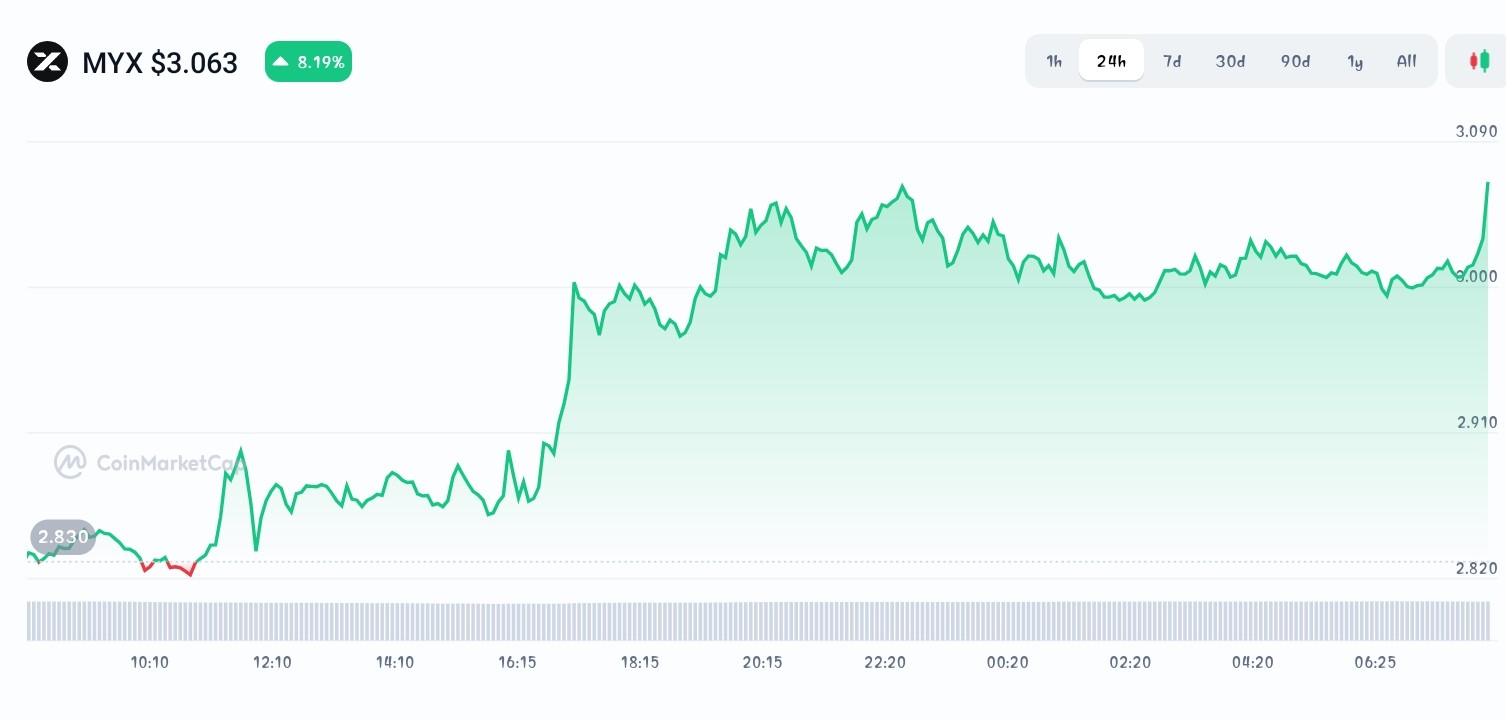This screenshot has height=720, width=1506.
Task: Click the 2.830 opening price label
Action: (63, 537)
